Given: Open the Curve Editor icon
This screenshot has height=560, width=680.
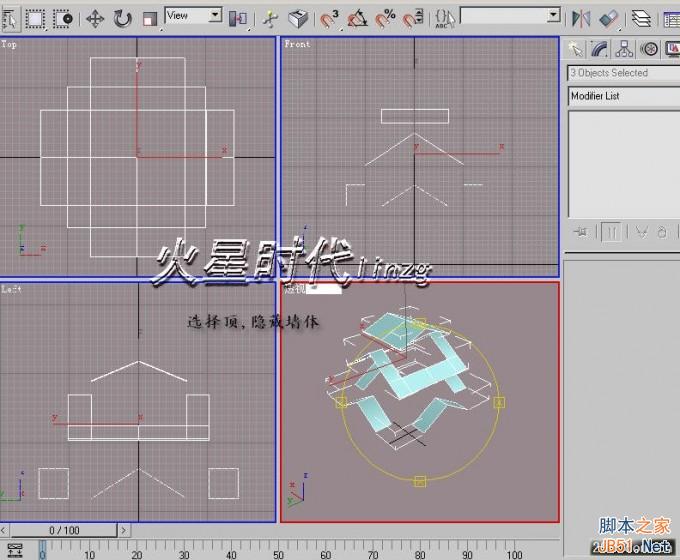Looking at the screenshot, I should point(671,19).
